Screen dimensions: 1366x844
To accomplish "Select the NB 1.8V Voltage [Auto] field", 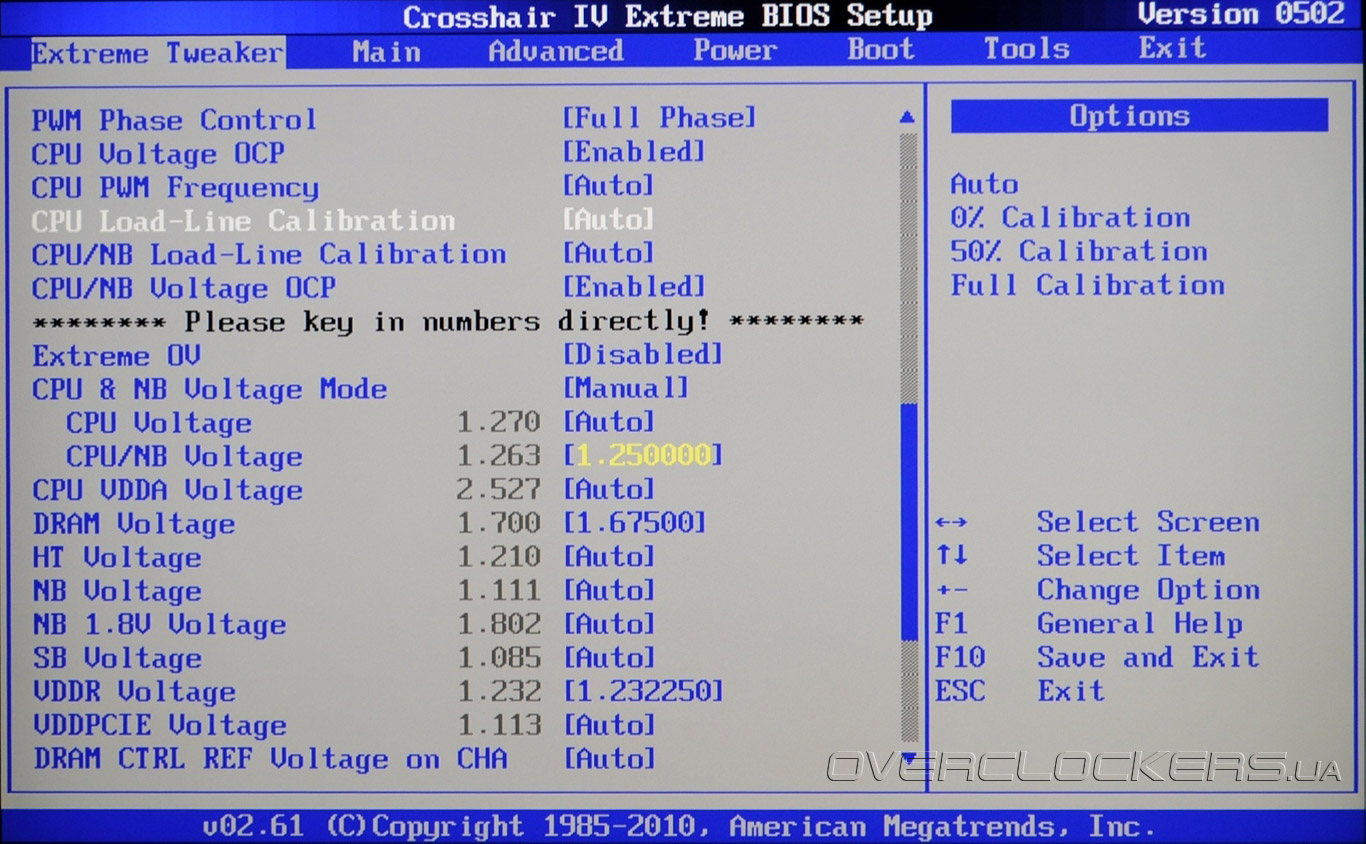I will click(x=608, y=624).
